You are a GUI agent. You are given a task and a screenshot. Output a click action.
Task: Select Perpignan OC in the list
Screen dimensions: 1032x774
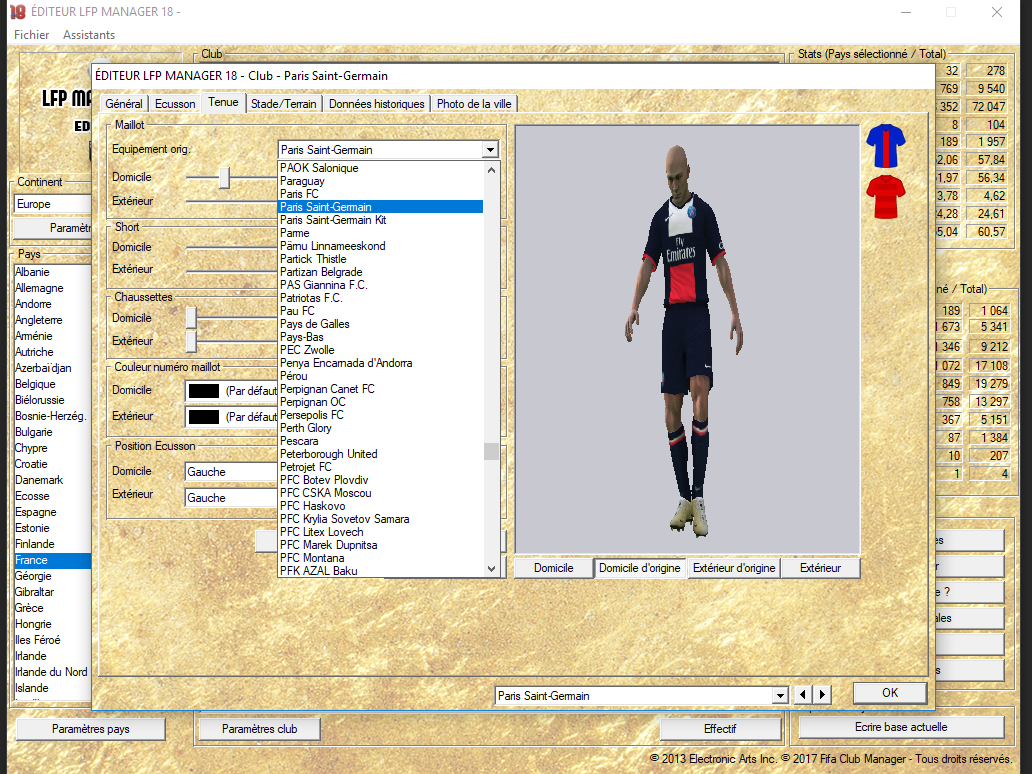coord(381,402)
